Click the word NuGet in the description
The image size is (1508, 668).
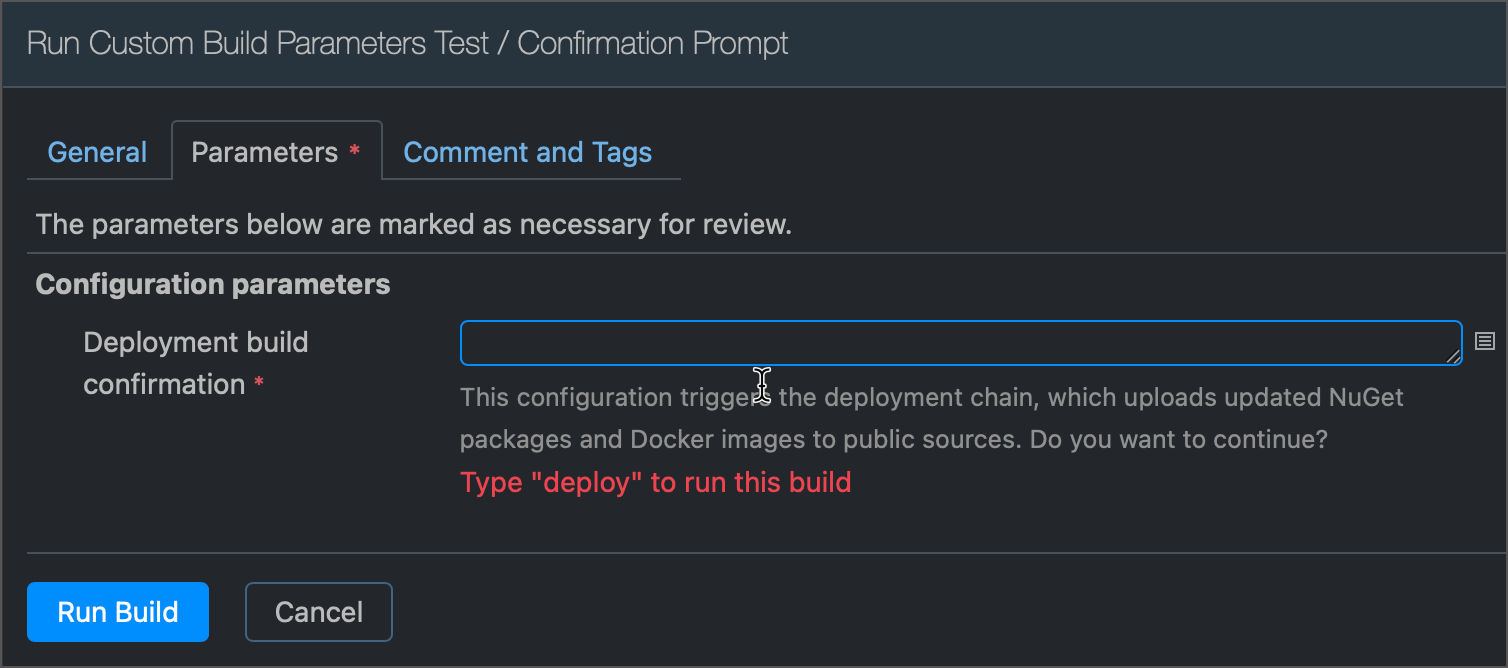tap(1366, 397)
